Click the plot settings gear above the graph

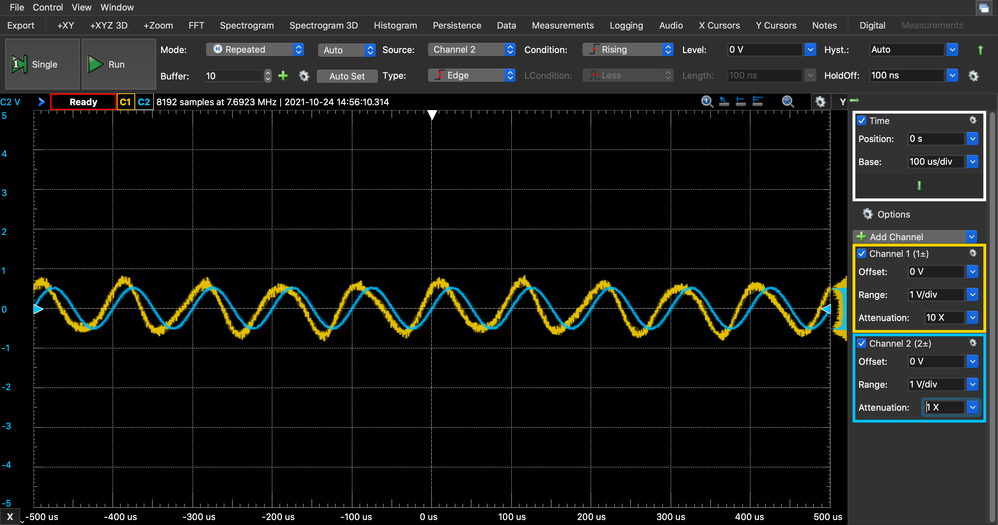[820, 102]
